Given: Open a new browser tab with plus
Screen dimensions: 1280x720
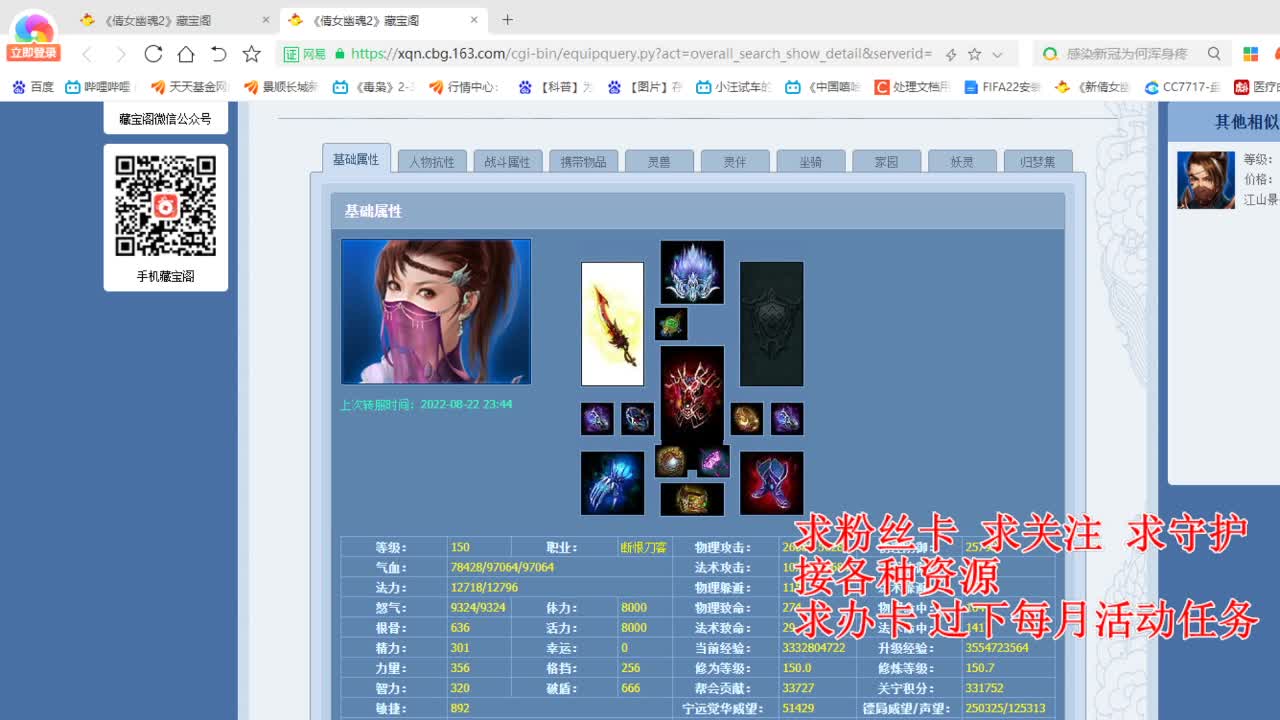Looking at the screenshot, I should 507,19.
